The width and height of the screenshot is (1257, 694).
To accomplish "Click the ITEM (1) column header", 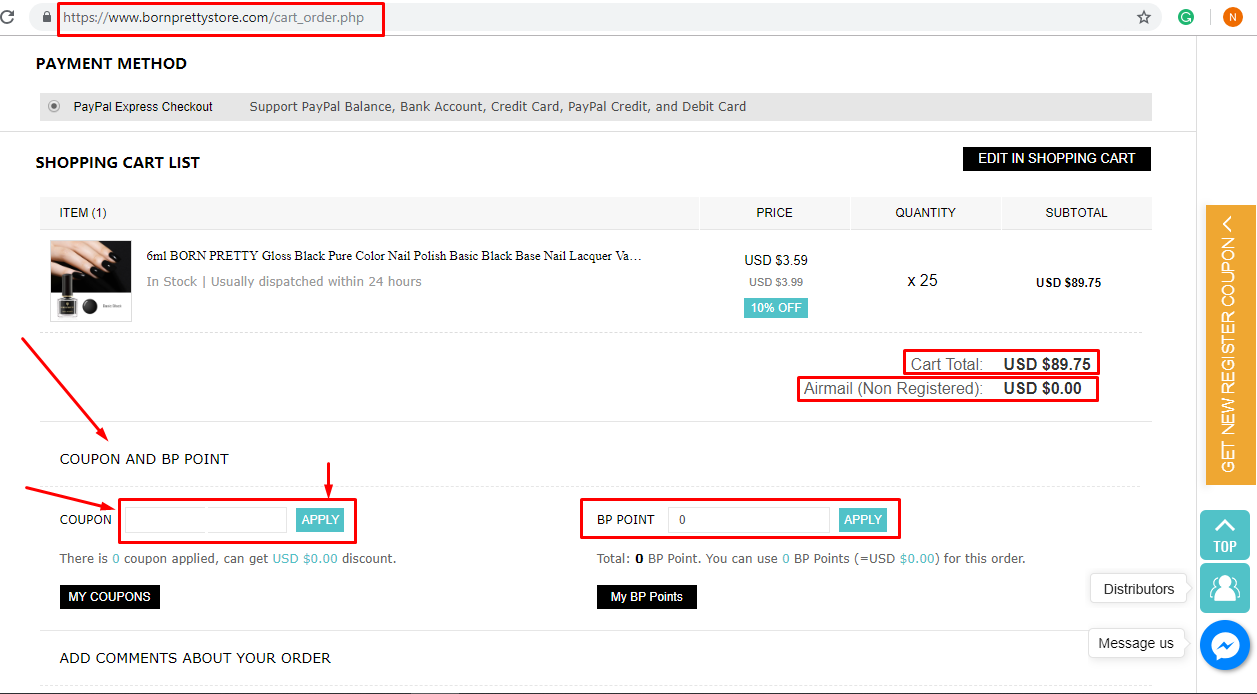I will click(x=83, y=212).
